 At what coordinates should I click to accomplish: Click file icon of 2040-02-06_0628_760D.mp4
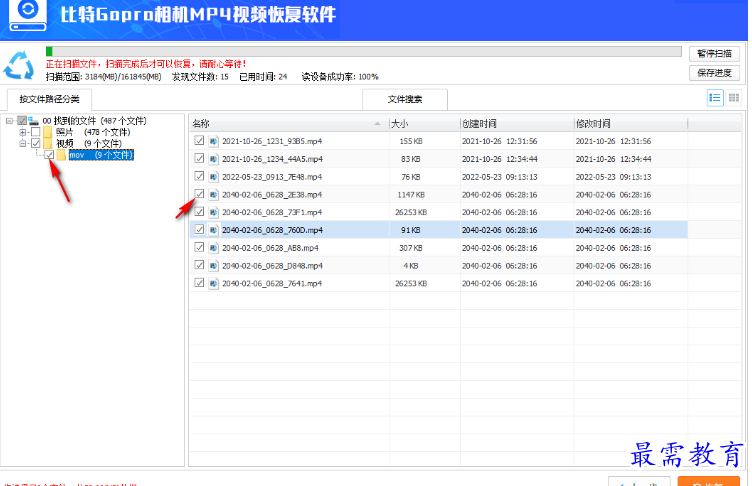[x=213, y=230]
